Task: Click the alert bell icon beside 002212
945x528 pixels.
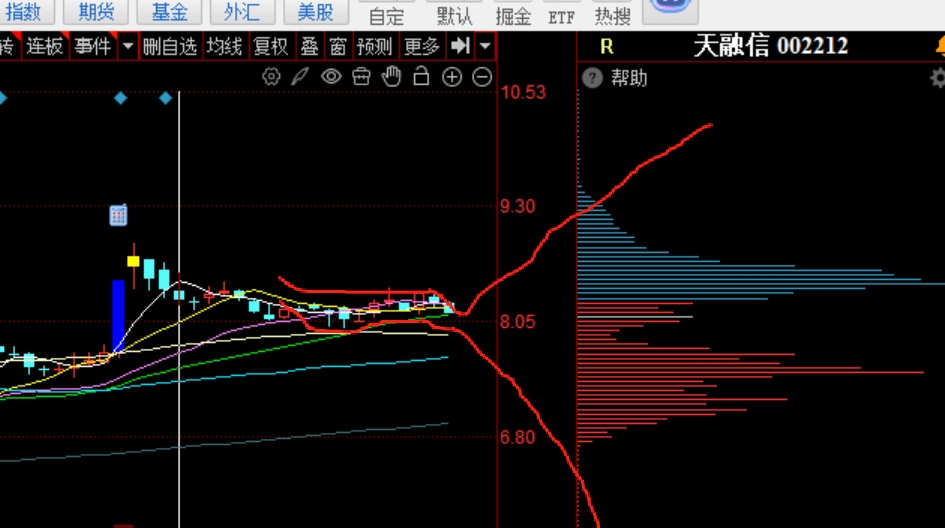Action: click(940, 46)
